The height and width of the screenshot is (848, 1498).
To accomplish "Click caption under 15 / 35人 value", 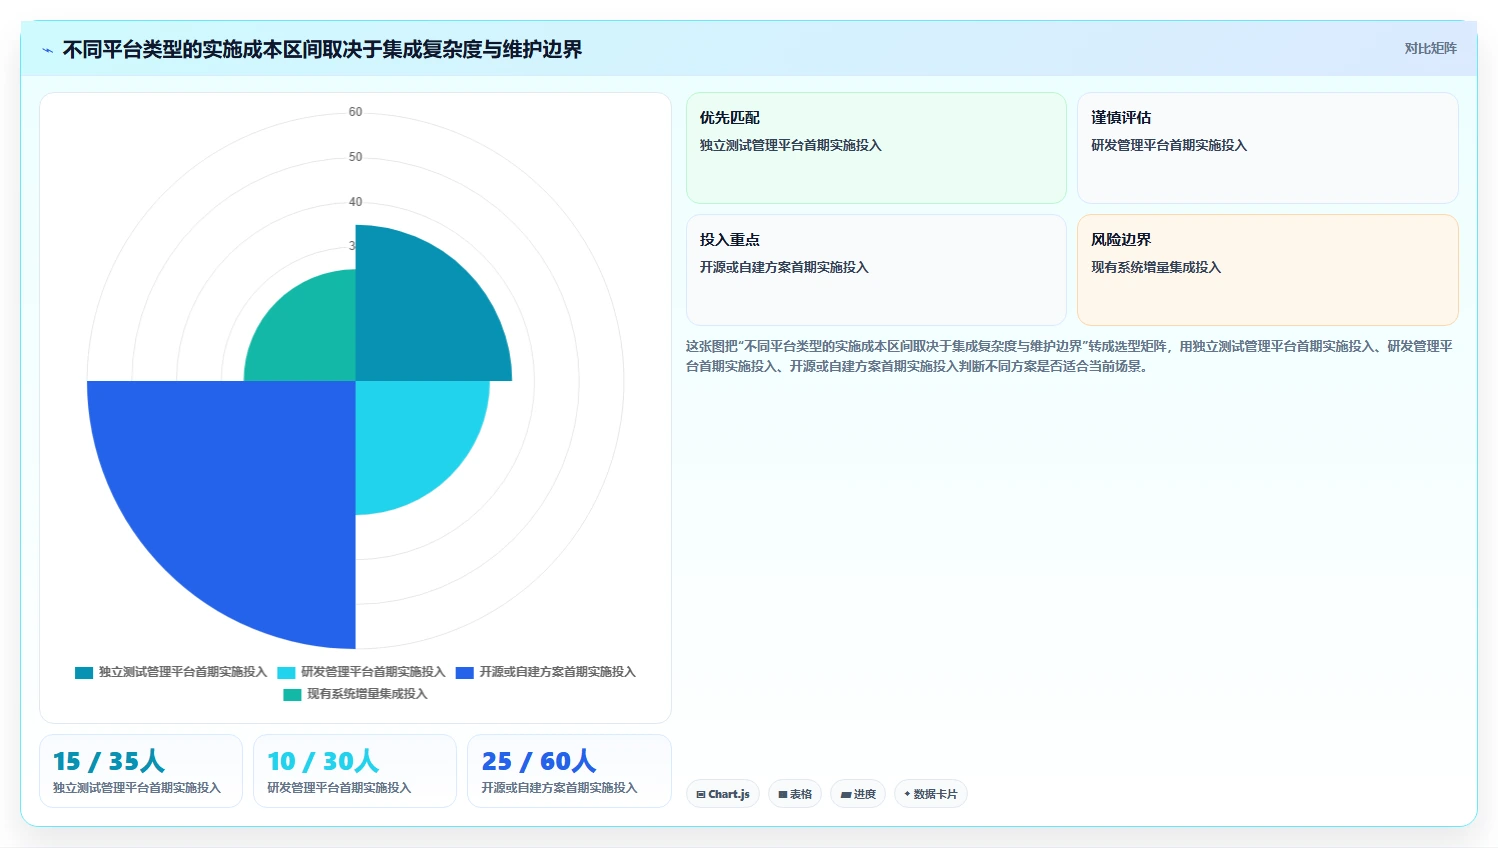I will 137,788.
